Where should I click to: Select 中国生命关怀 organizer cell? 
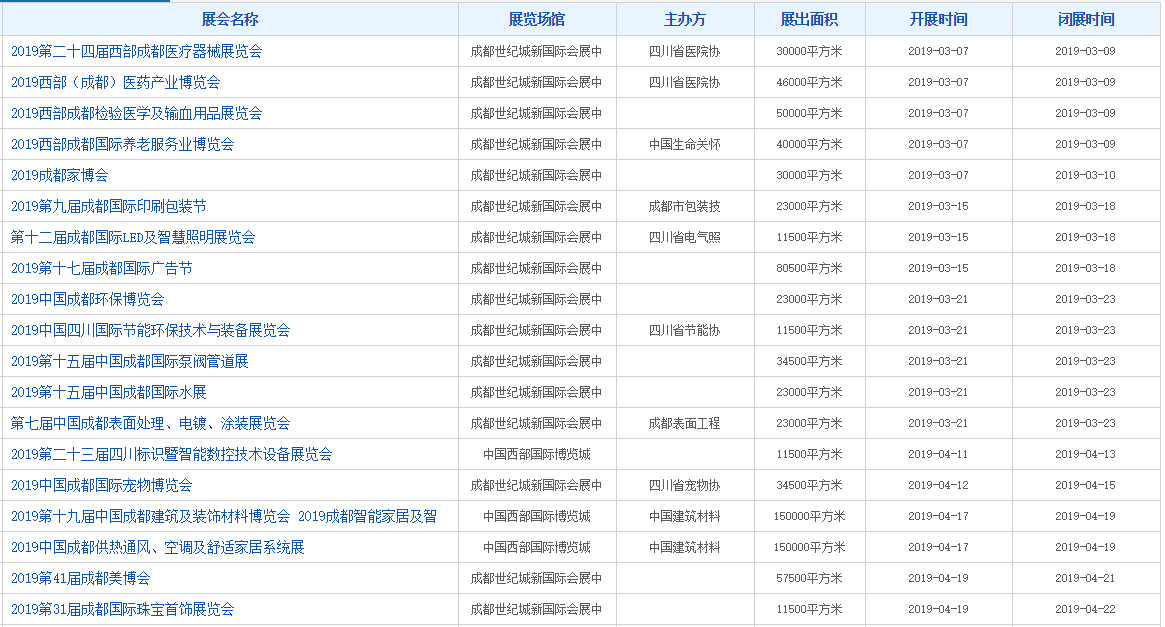[x=684, y=144]
